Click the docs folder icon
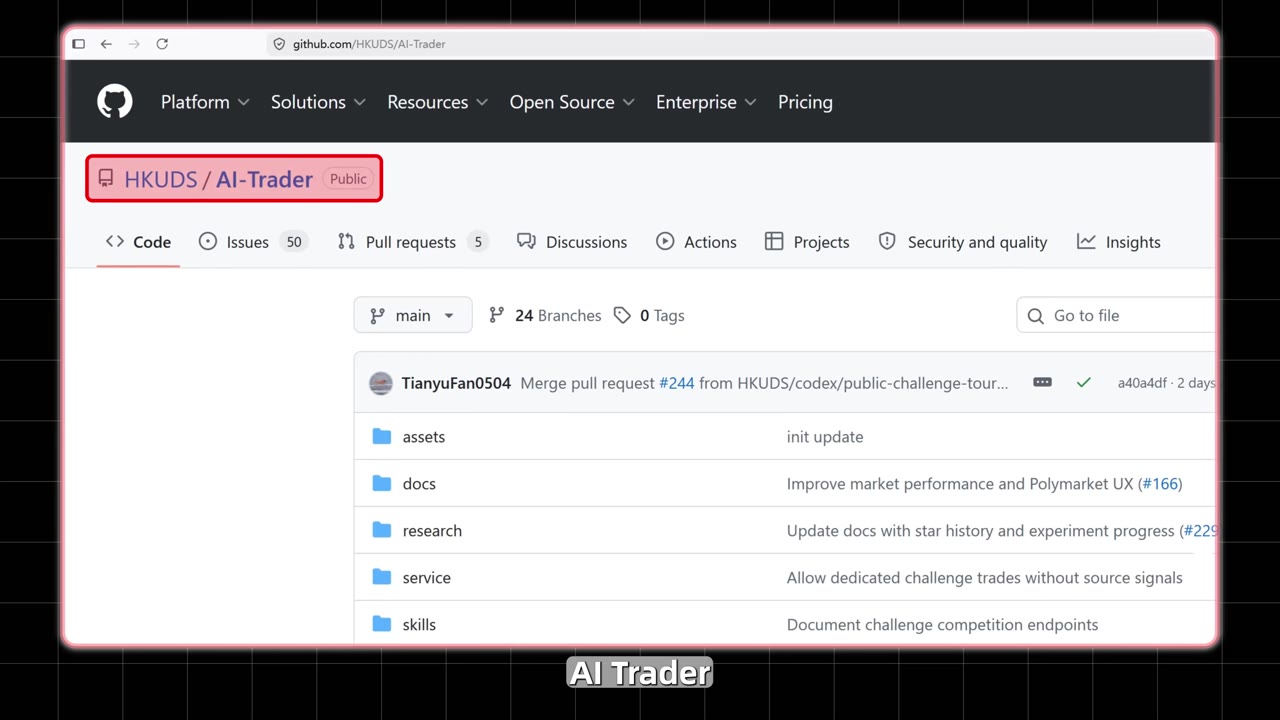Image resolution: width=1280 pixels, height=720 pixels. 381,483
